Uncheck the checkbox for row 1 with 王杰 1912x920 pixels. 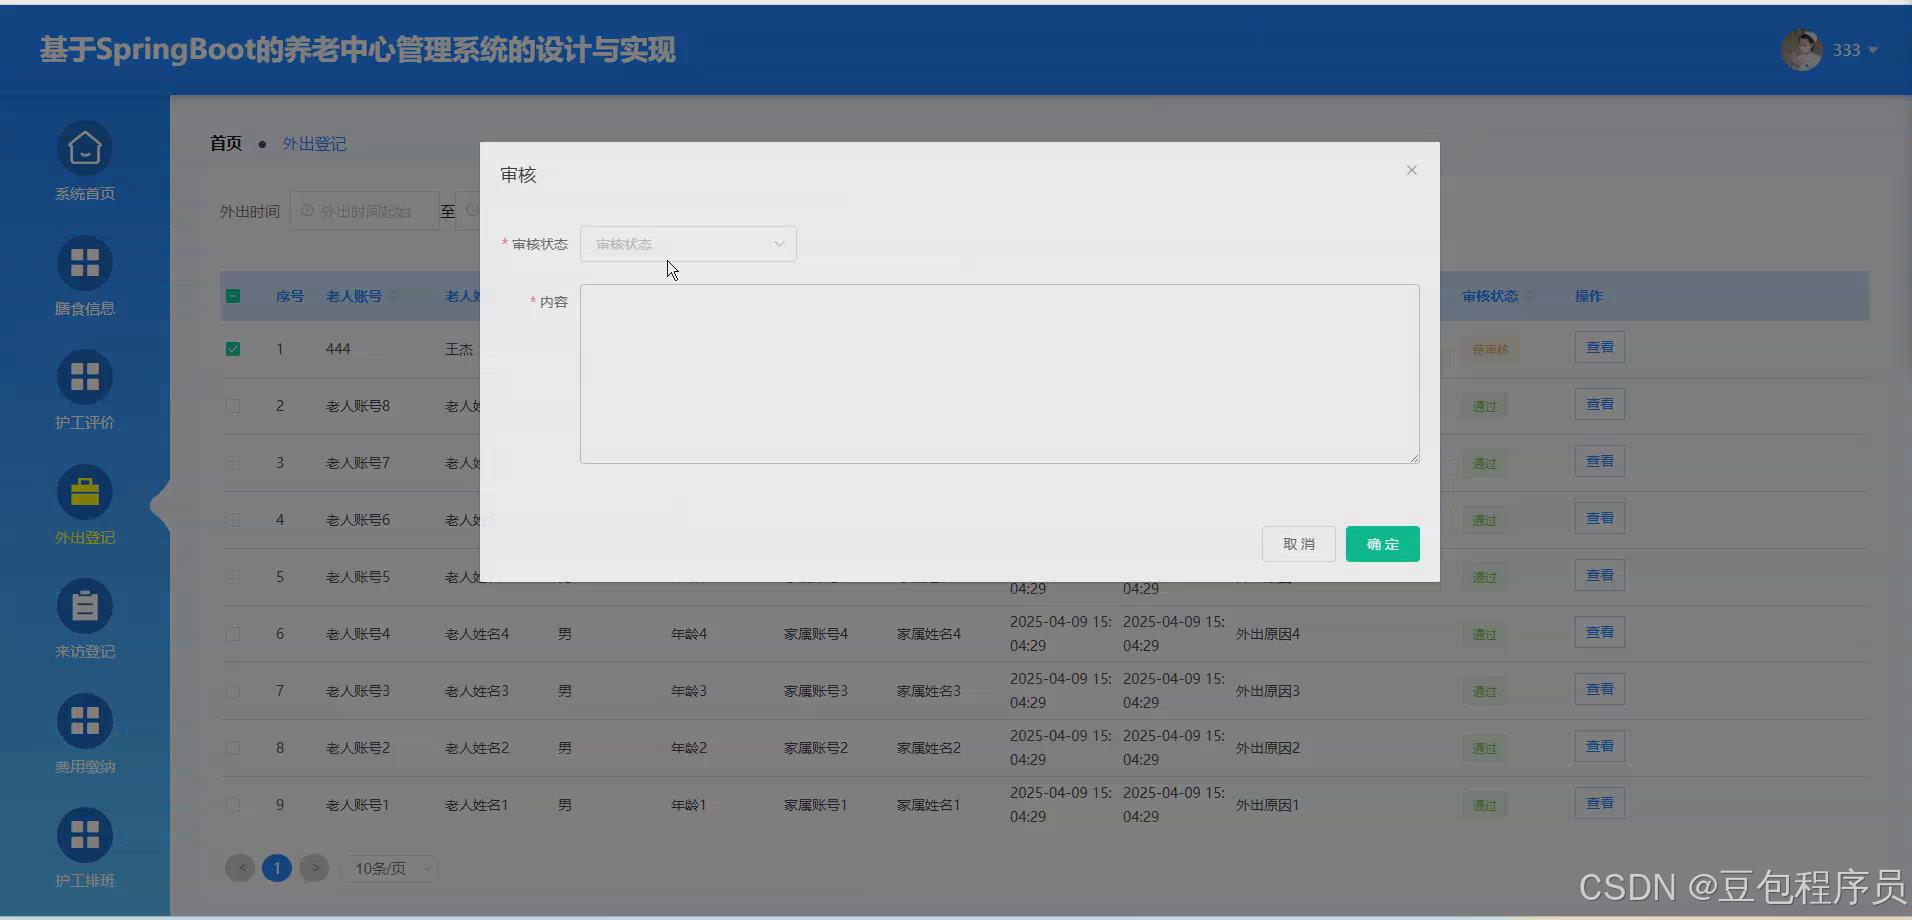233,348
